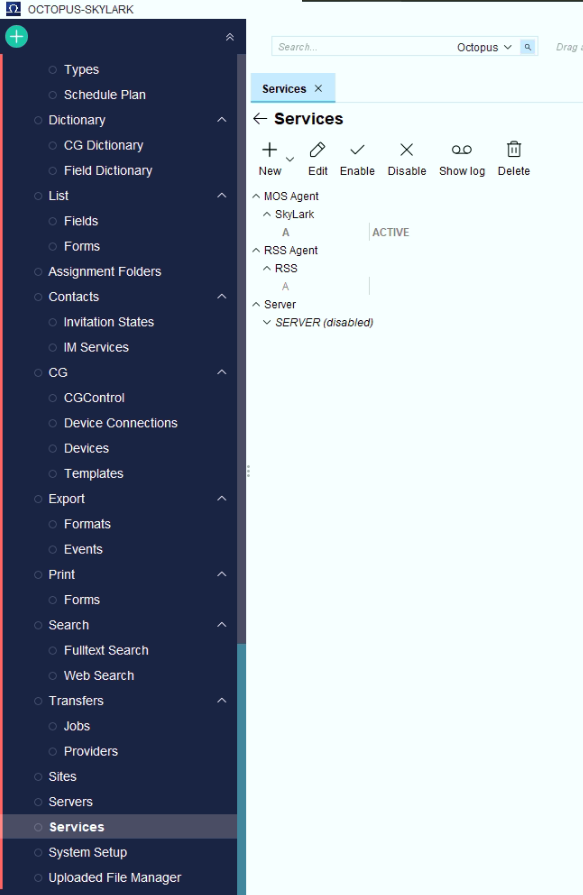Click into the Search input field
This screenshot has width=583, height=895.
tap(363, 47)
